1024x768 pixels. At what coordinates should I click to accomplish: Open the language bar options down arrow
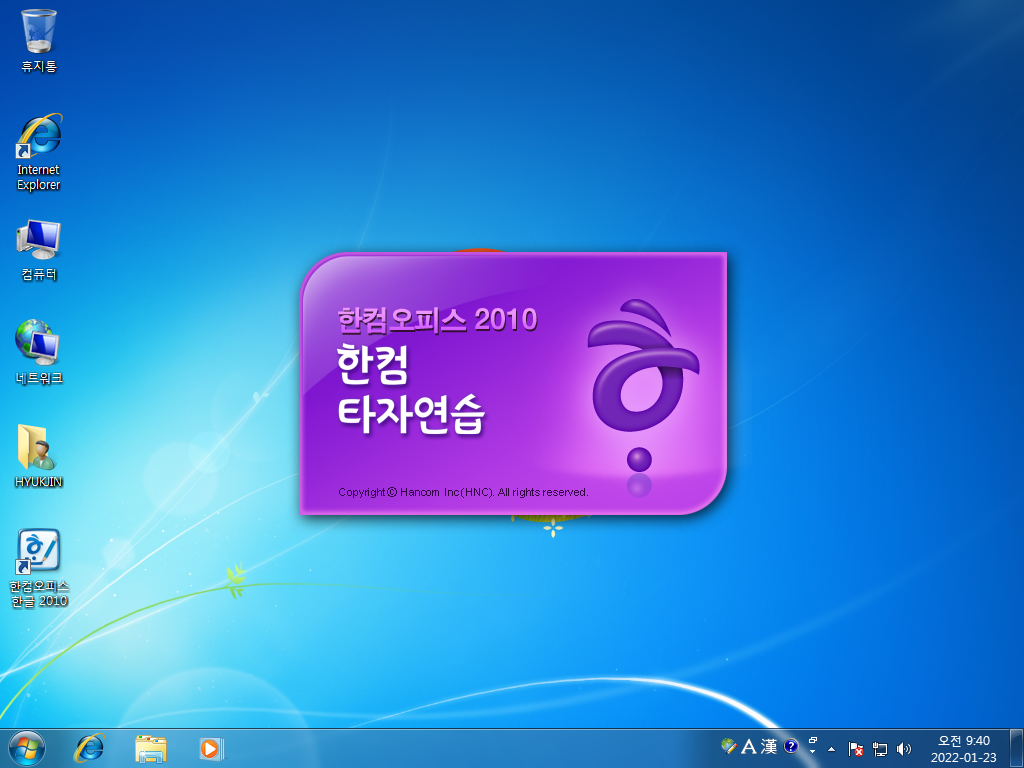[x=813, y=752]
